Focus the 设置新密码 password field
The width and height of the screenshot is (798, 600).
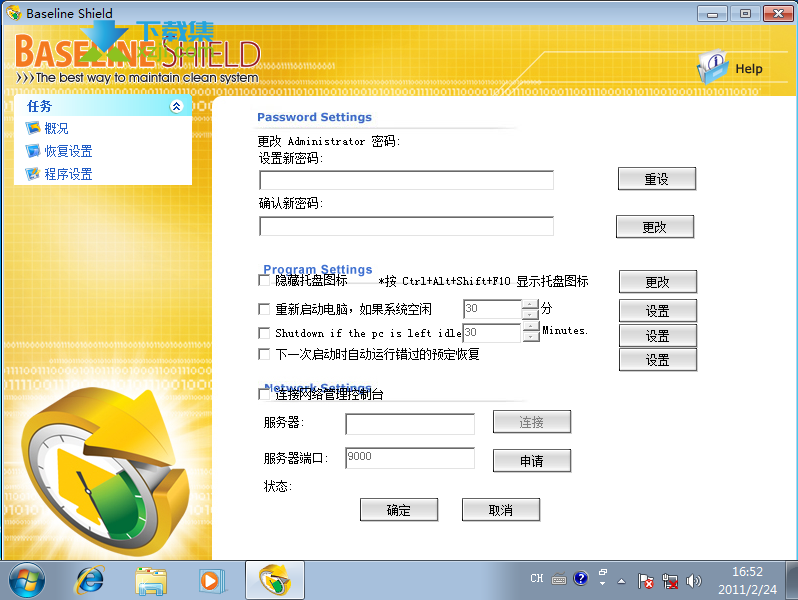[x=406, y=180]
